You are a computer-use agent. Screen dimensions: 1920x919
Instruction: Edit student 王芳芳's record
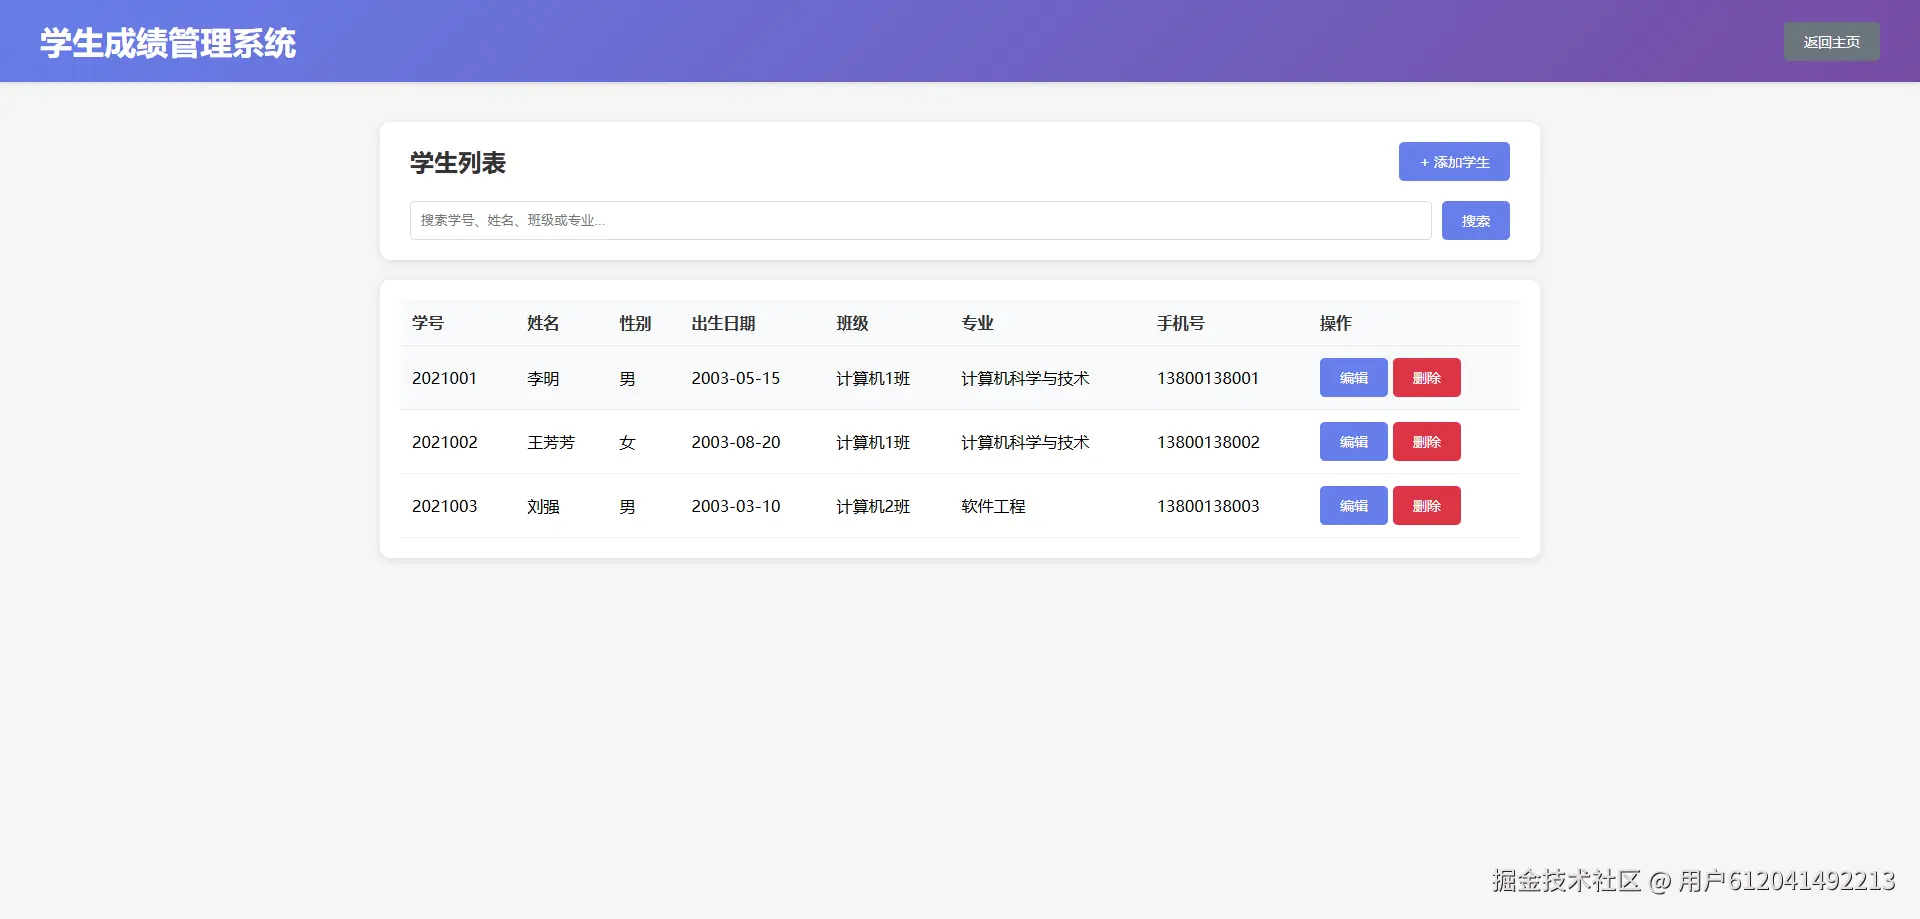coord(1353,442)
